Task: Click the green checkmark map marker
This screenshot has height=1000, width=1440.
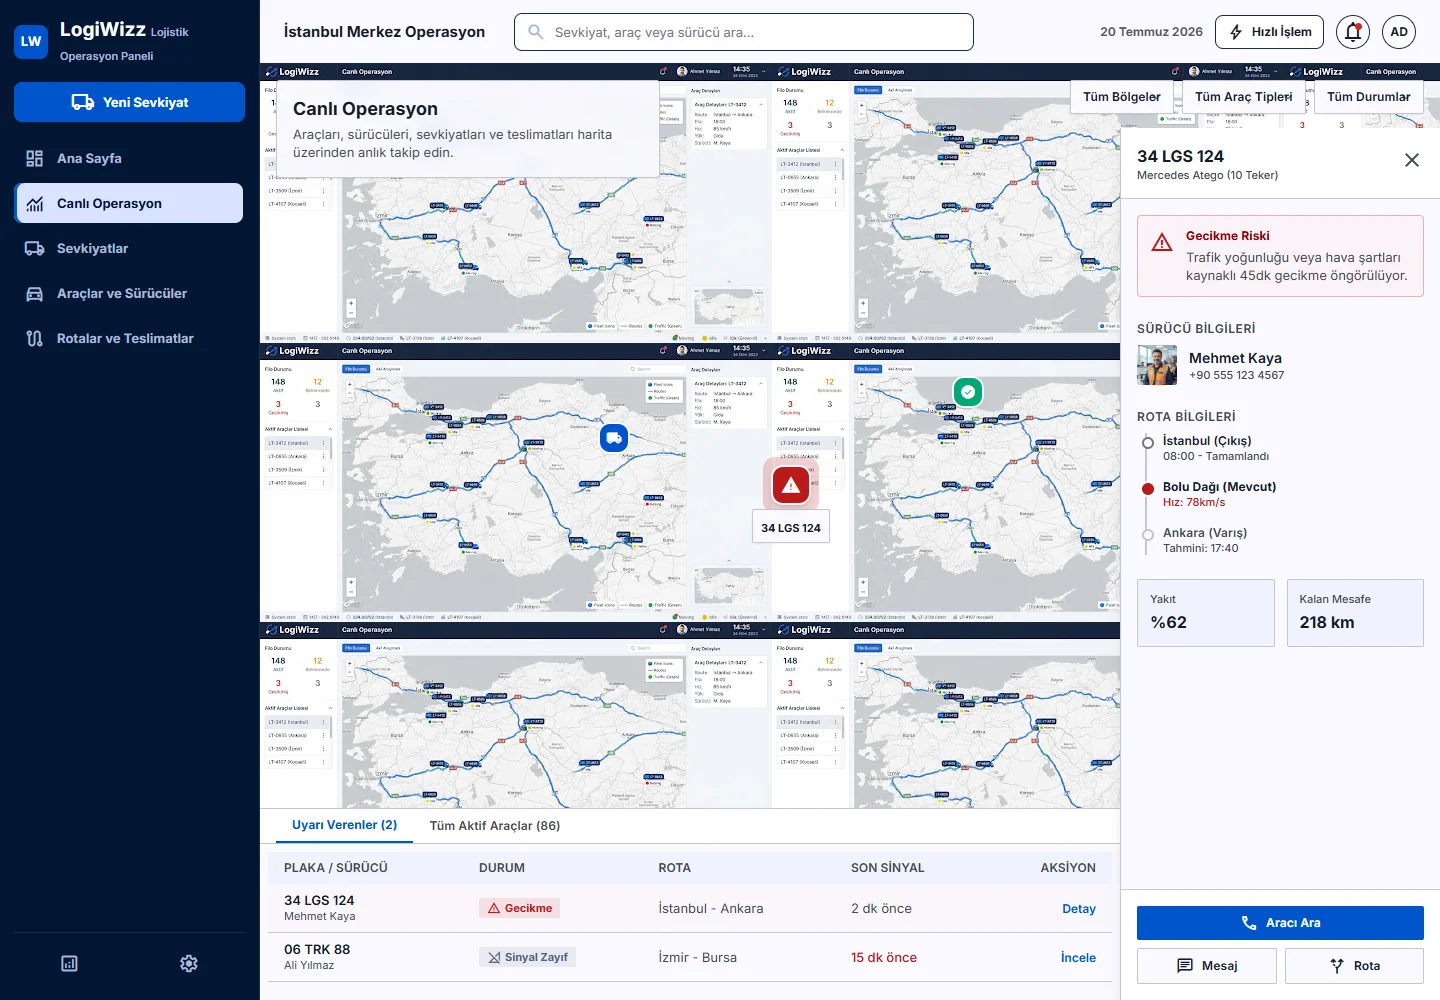Action: coord(968,392)
